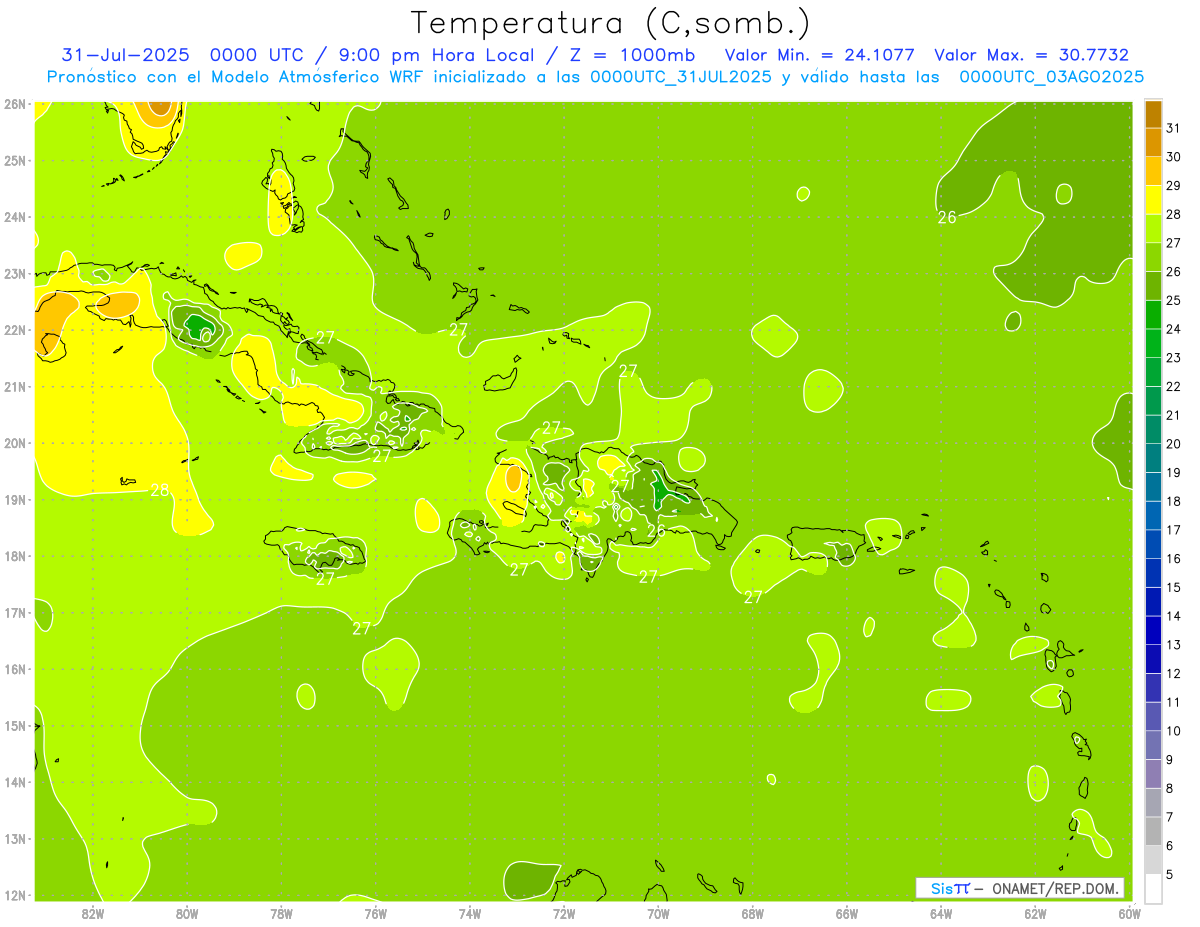The width and height of the screenshot is (1200, 927).
Task: Click the 20N latitude axis label
Action: (x=16, y=443)
